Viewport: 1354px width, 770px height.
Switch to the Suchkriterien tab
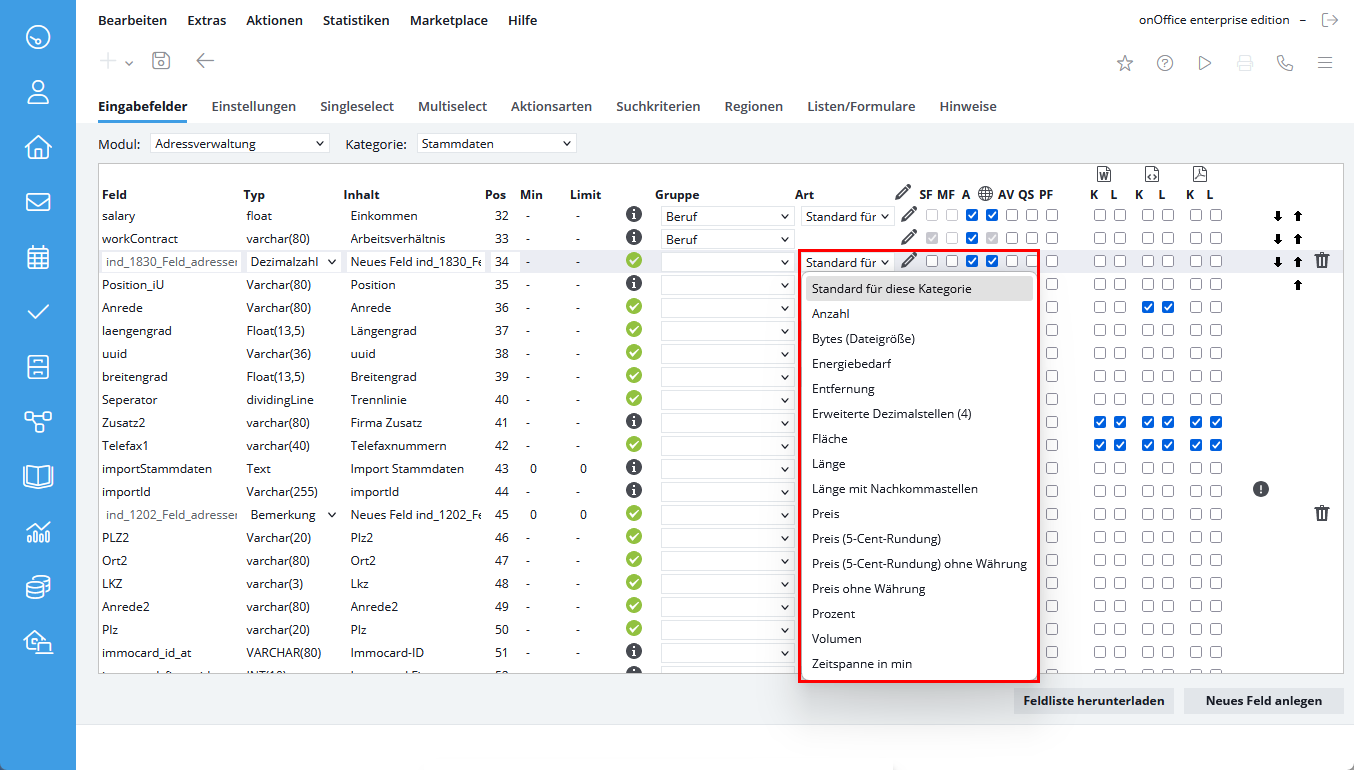pos(658,106)
